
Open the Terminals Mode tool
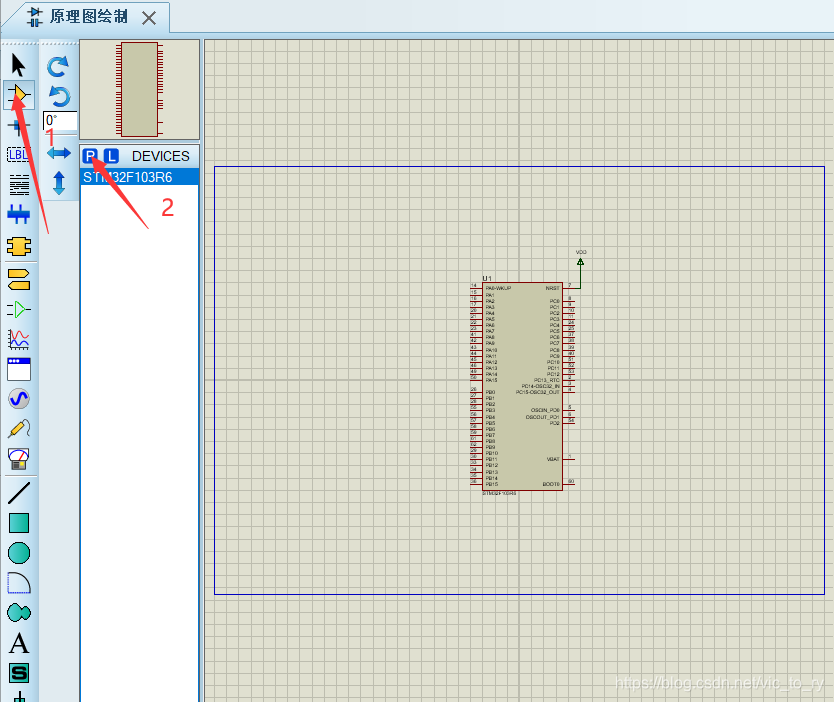(x=19, y=279)
